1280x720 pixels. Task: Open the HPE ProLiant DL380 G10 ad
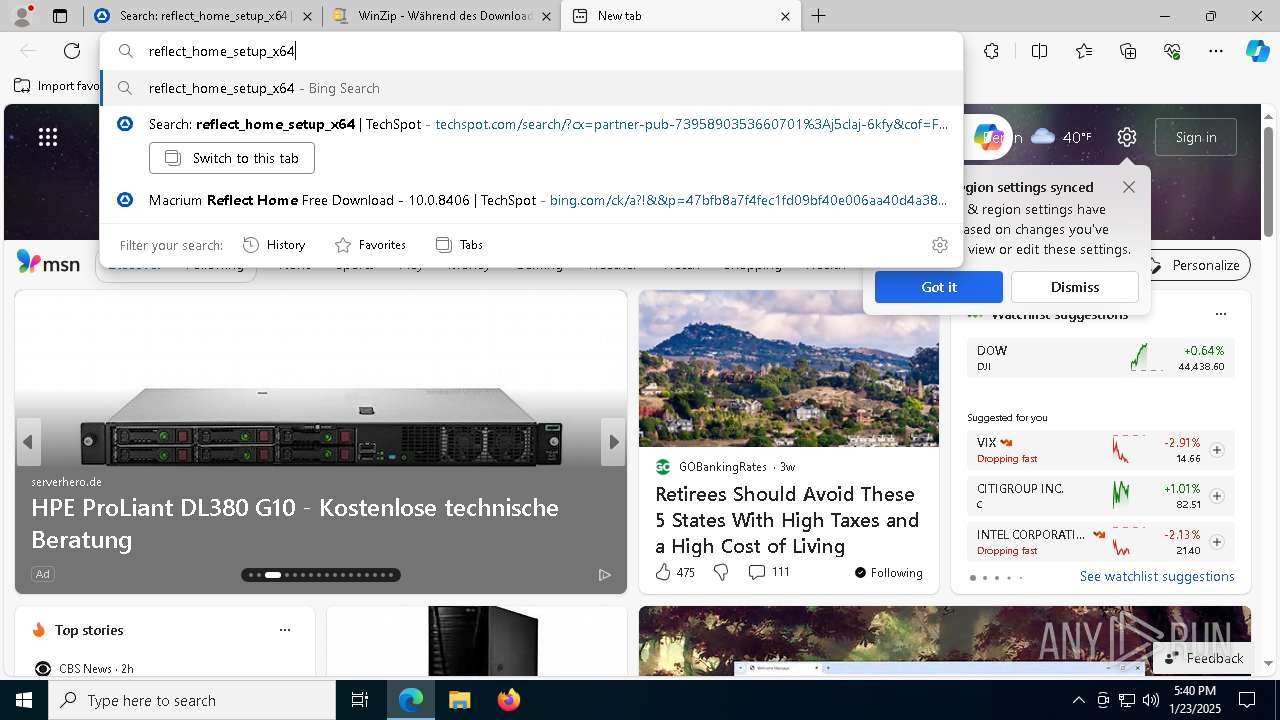click(x=295, y=523)
